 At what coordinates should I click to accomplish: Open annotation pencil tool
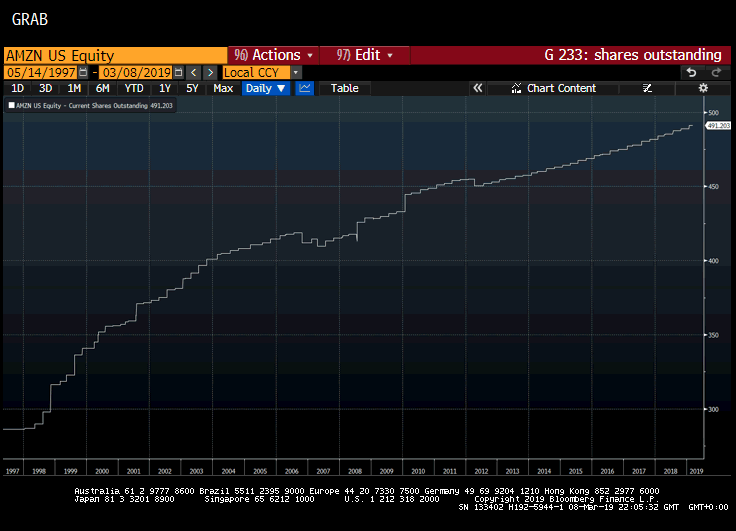pos(647,88)
